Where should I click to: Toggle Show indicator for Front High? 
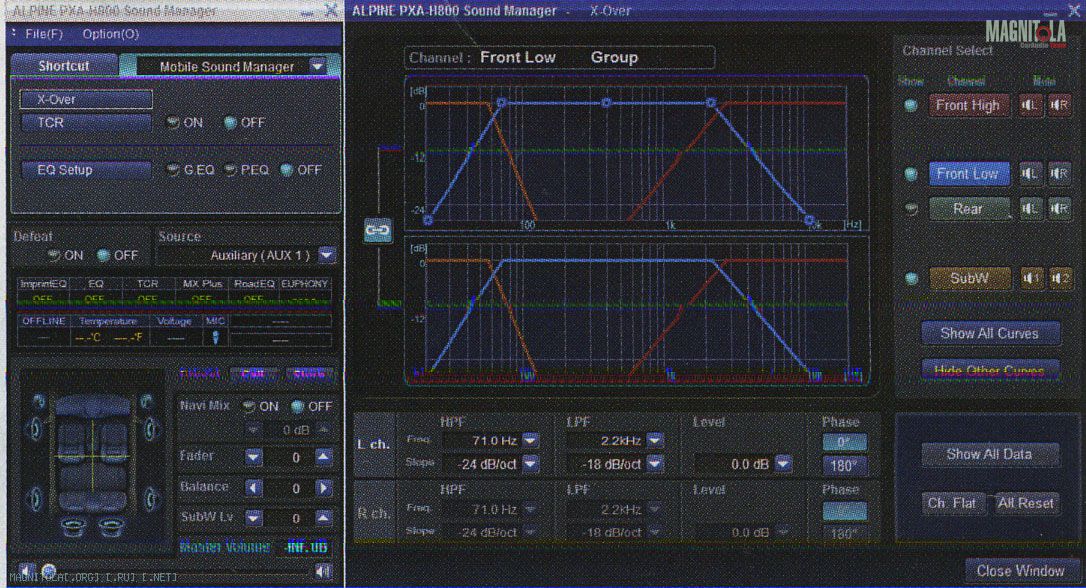click(x=911, y=105)
